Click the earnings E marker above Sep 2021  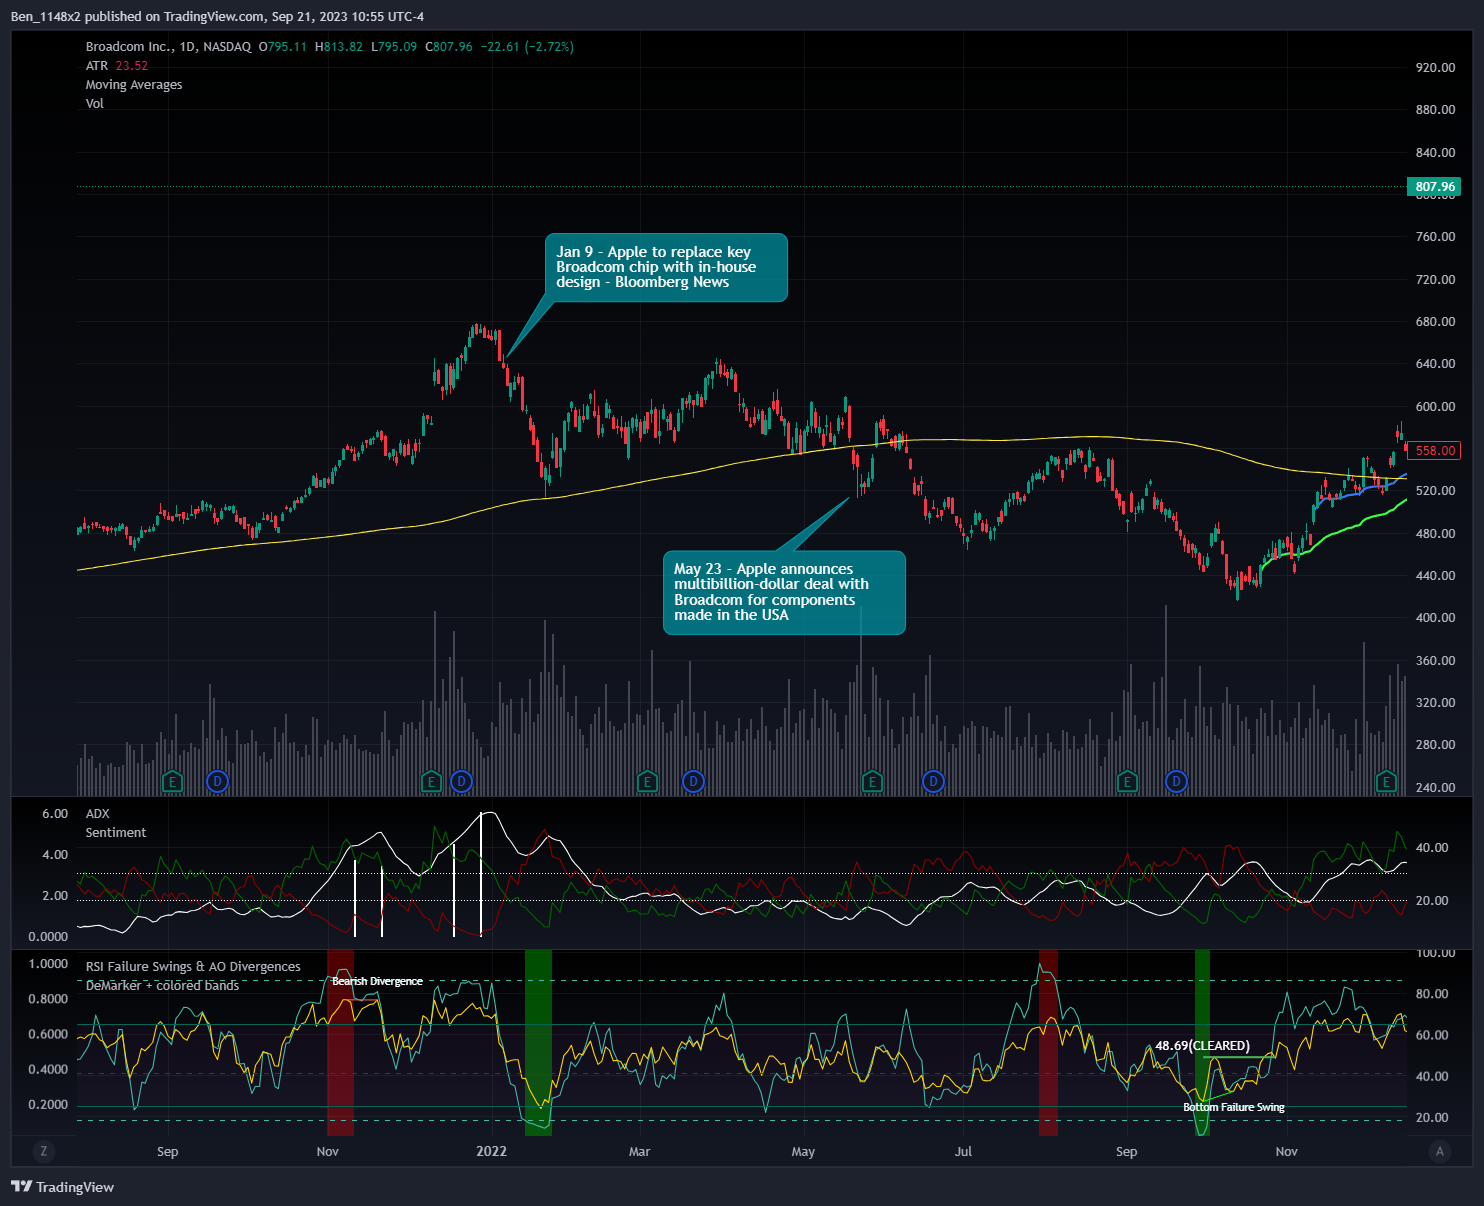[172, 781]
